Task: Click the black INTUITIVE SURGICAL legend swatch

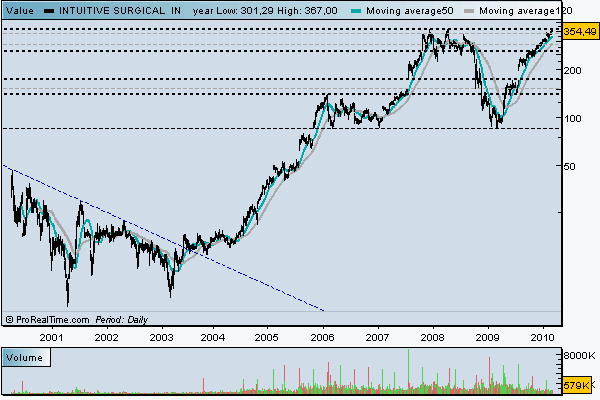Action: pyautogui.click(x=49, y=11)
